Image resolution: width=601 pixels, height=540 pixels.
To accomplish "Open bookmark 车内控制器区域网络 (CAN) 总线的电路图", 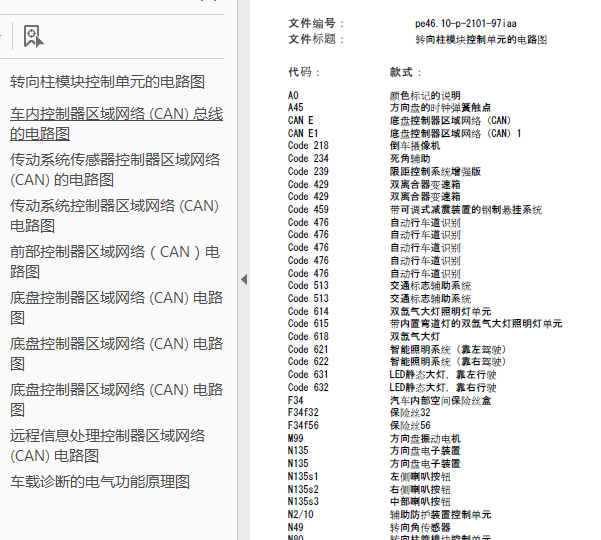I will [117, 124].
